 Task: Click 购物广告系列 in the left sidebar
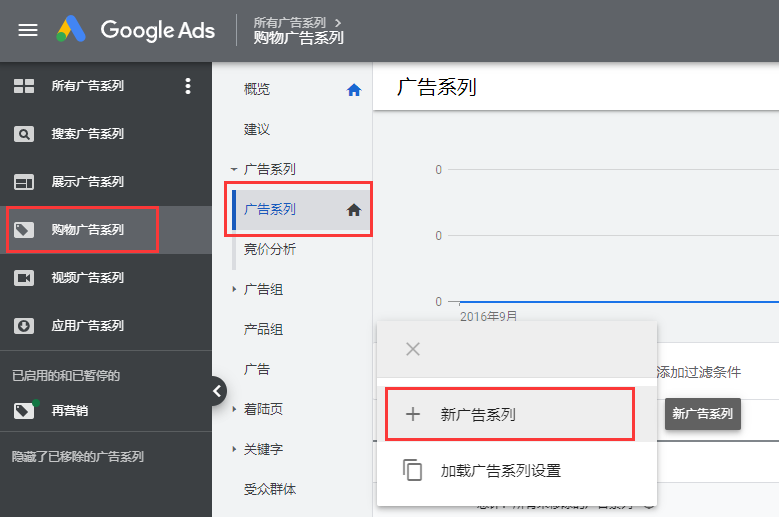pyautogui.click(x=87, y=230)
